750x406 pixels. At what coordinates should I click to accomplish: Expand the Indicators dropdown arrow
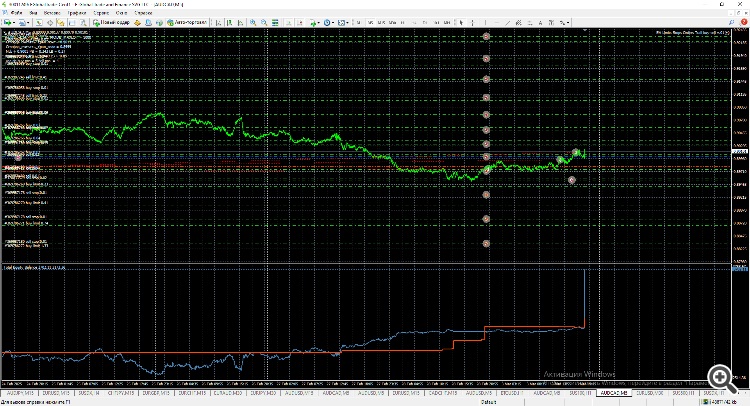(x=319, y=22)
